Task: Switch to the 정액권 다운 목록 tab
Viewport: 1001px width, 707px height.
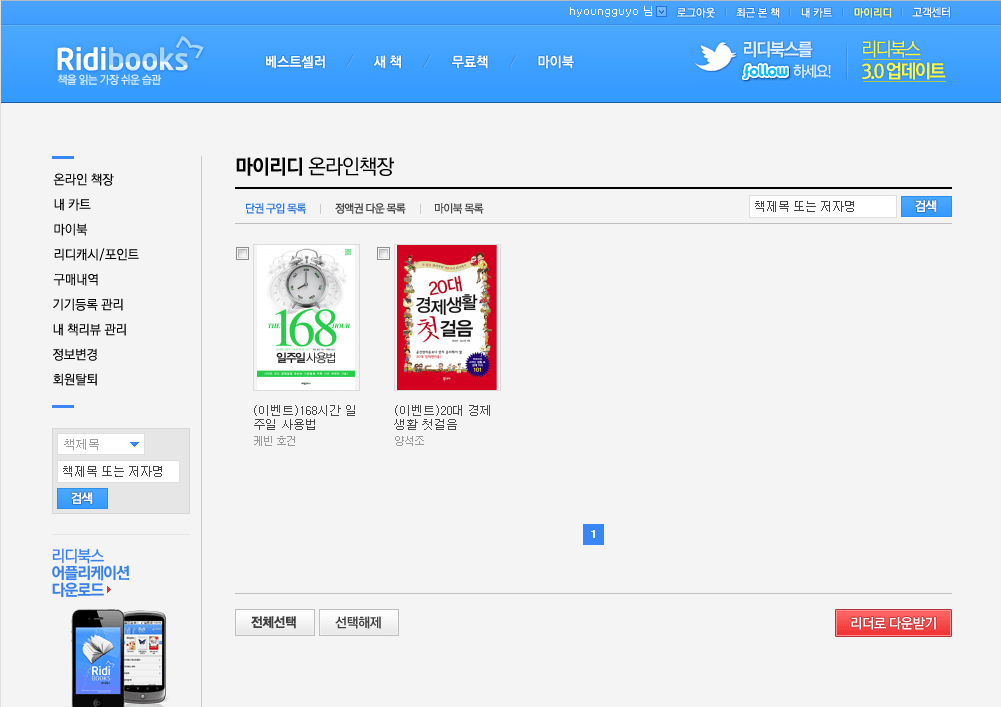Action: 369,207
